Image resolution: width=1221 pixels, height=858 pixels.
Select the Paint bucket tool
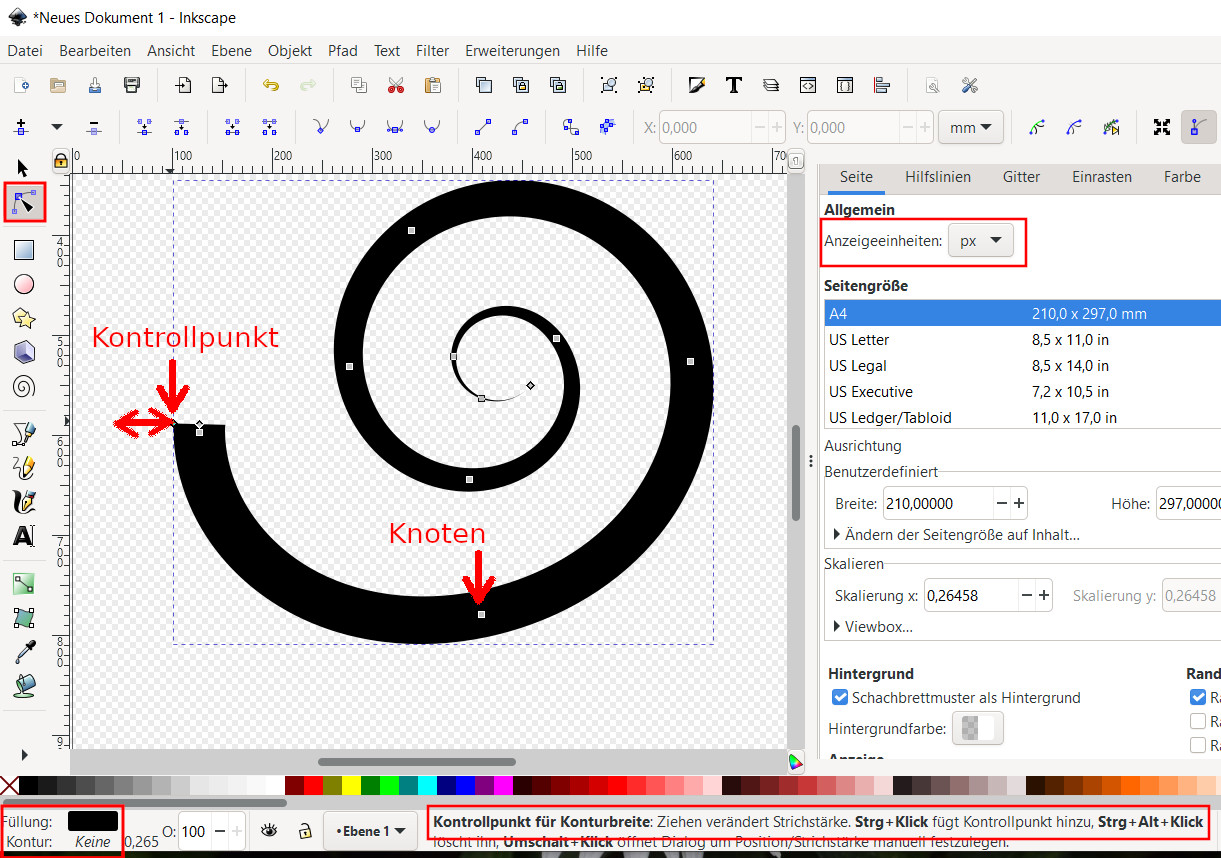click(24, 685)
